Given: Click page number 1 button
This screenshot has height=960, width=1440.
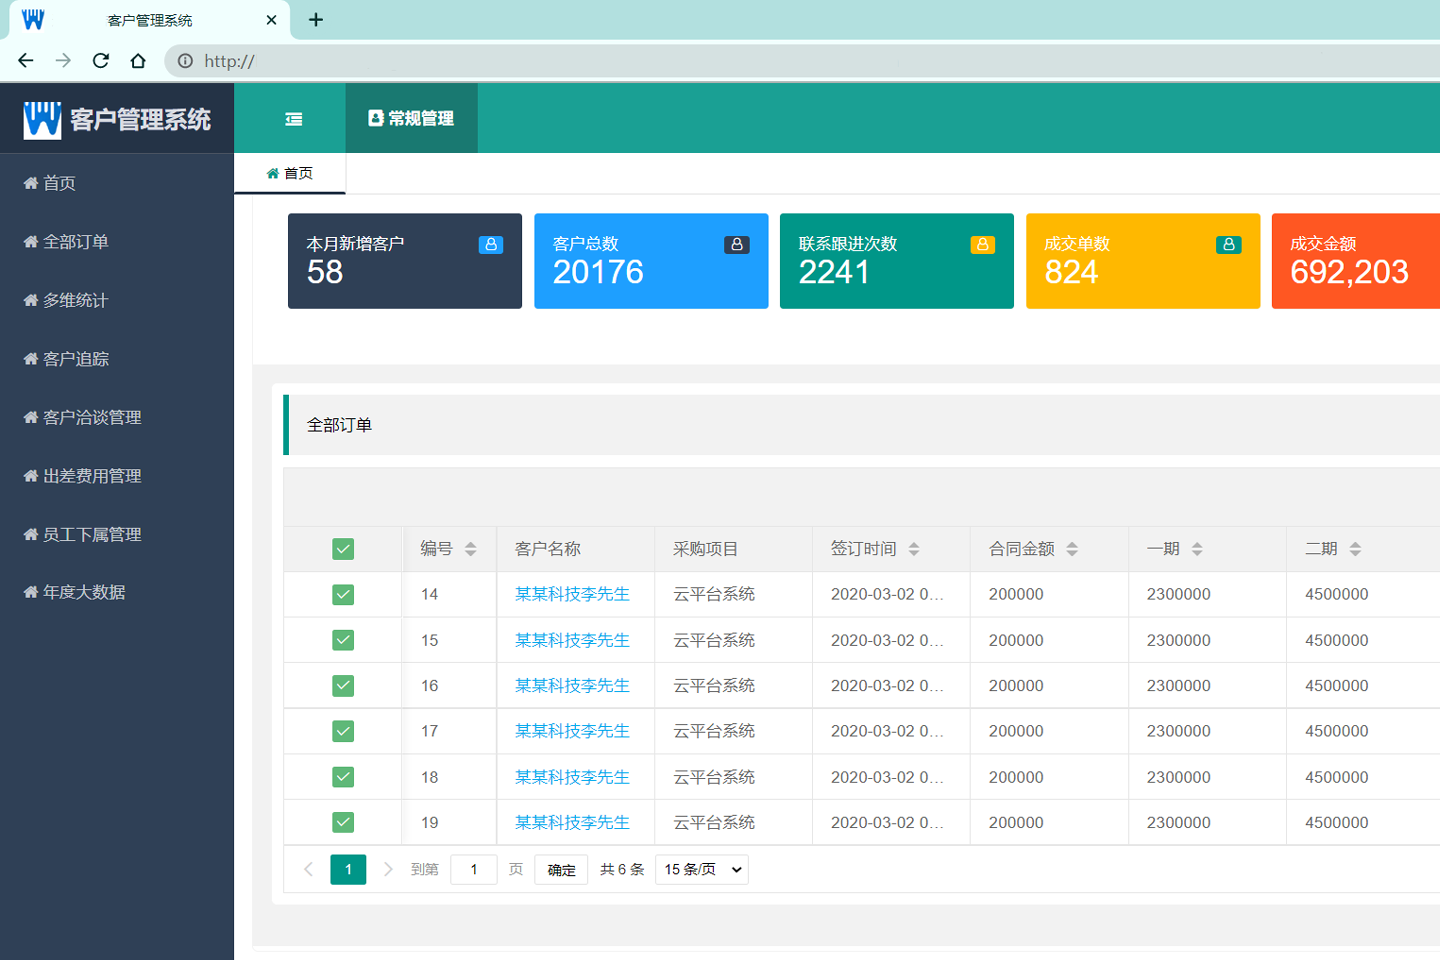Looking at the screenshot, I should click(x=348, y=870).
